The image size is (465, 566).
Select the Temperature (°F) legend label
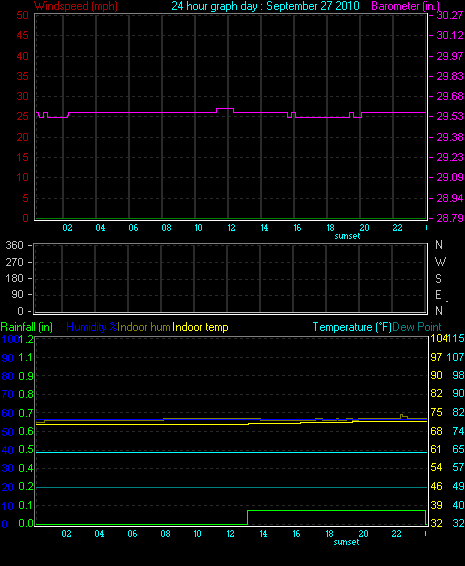click(352, 327)
